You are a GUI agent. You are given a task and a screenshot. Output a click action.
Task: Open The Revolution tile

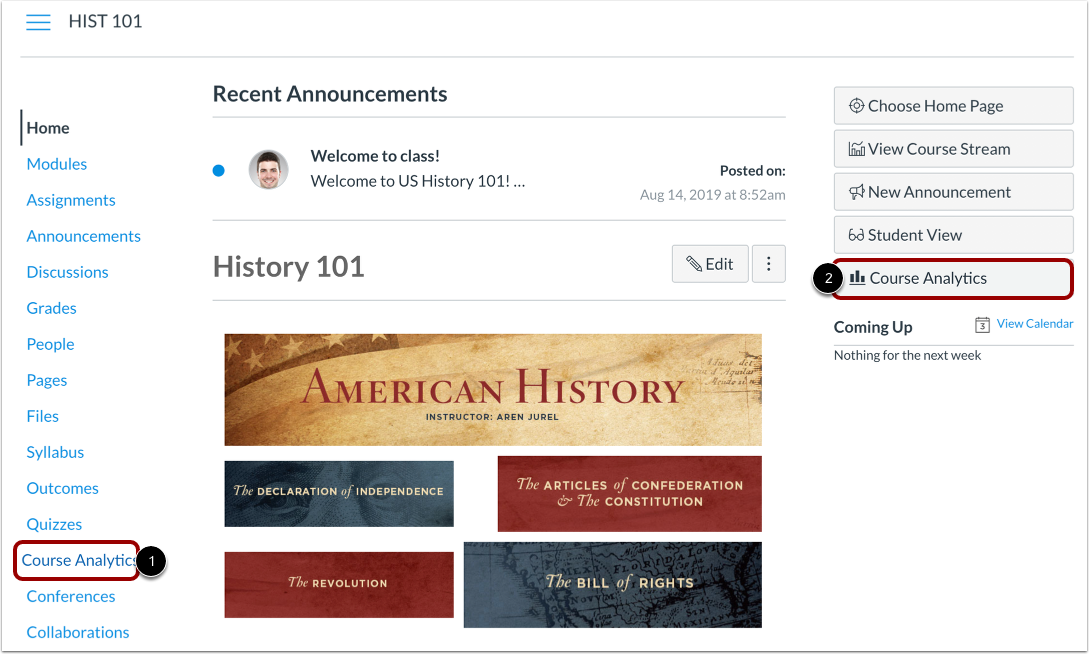click(339, 585)
